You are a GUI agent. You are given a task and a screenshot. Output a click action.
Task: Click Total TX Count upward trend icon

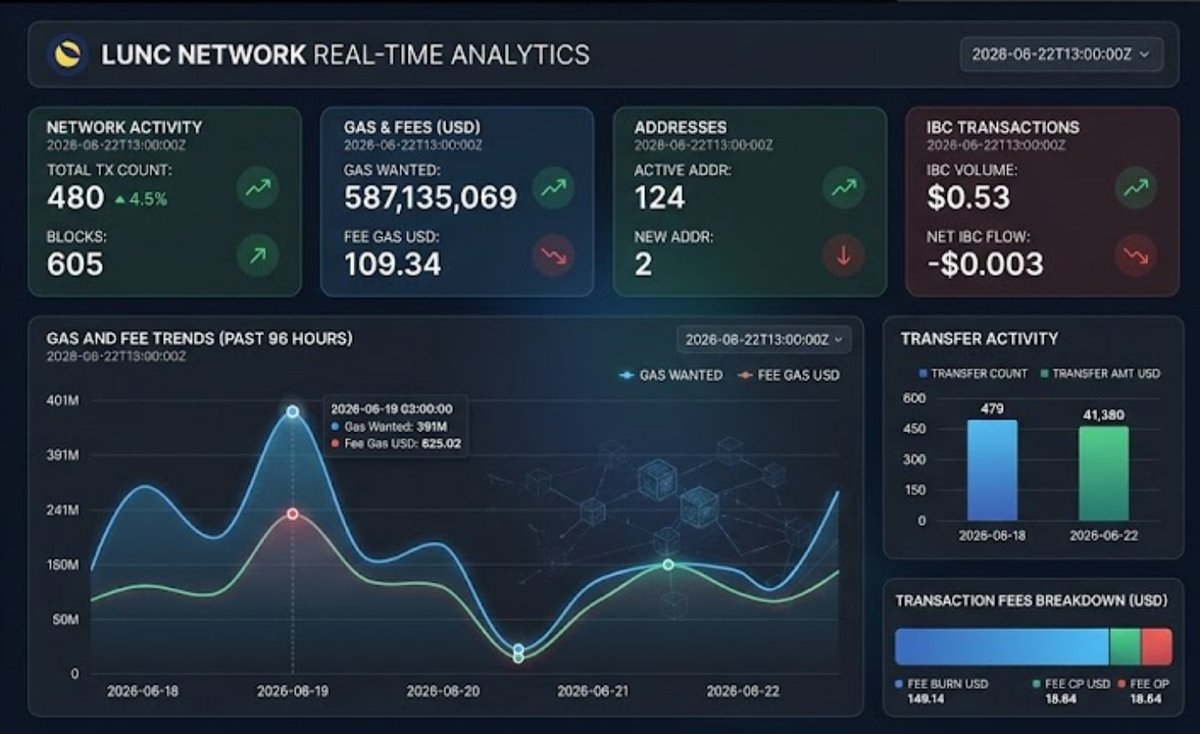(258, 187)
